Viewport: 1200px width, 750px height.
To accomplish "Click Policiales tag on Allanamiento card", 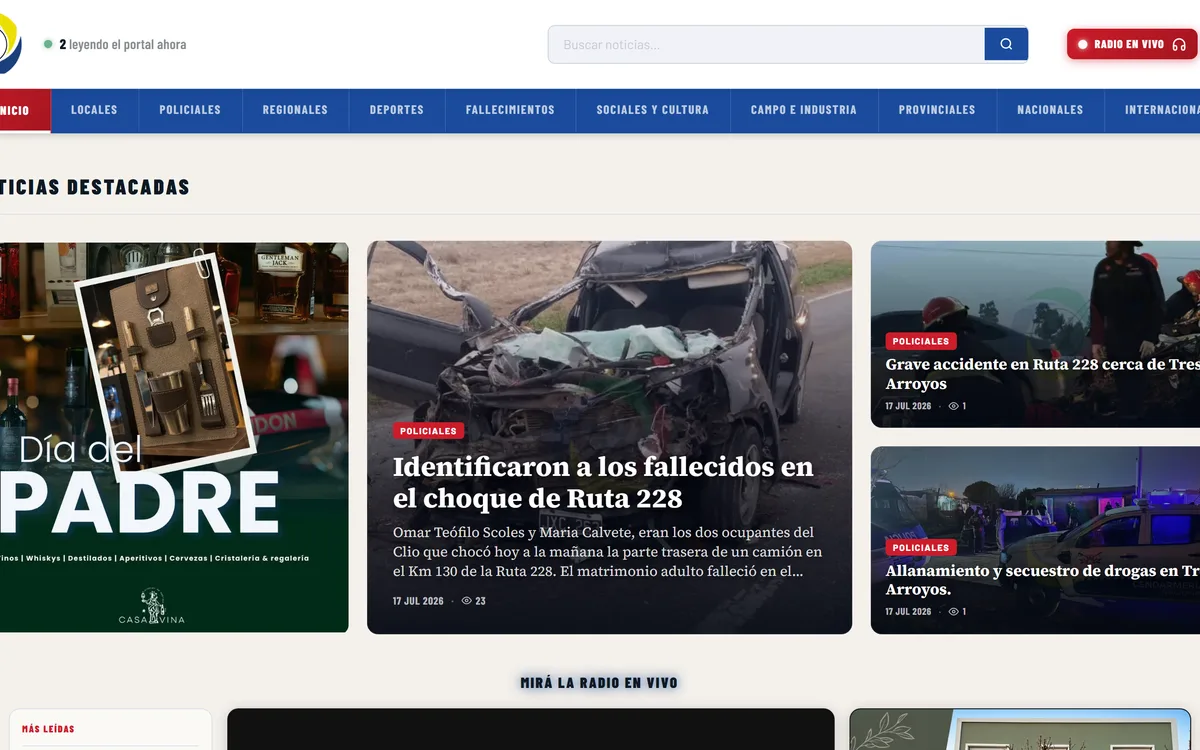I will 921,548.
